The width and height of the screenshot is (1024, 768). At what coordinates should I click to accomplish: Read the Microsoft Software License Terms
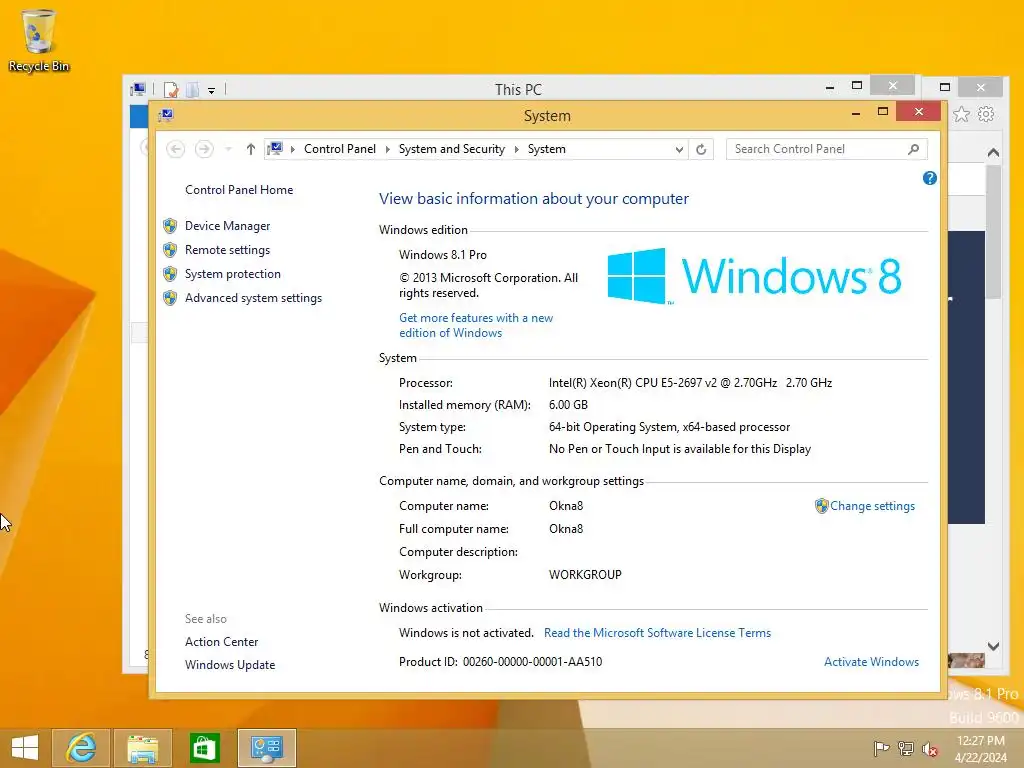658,633
